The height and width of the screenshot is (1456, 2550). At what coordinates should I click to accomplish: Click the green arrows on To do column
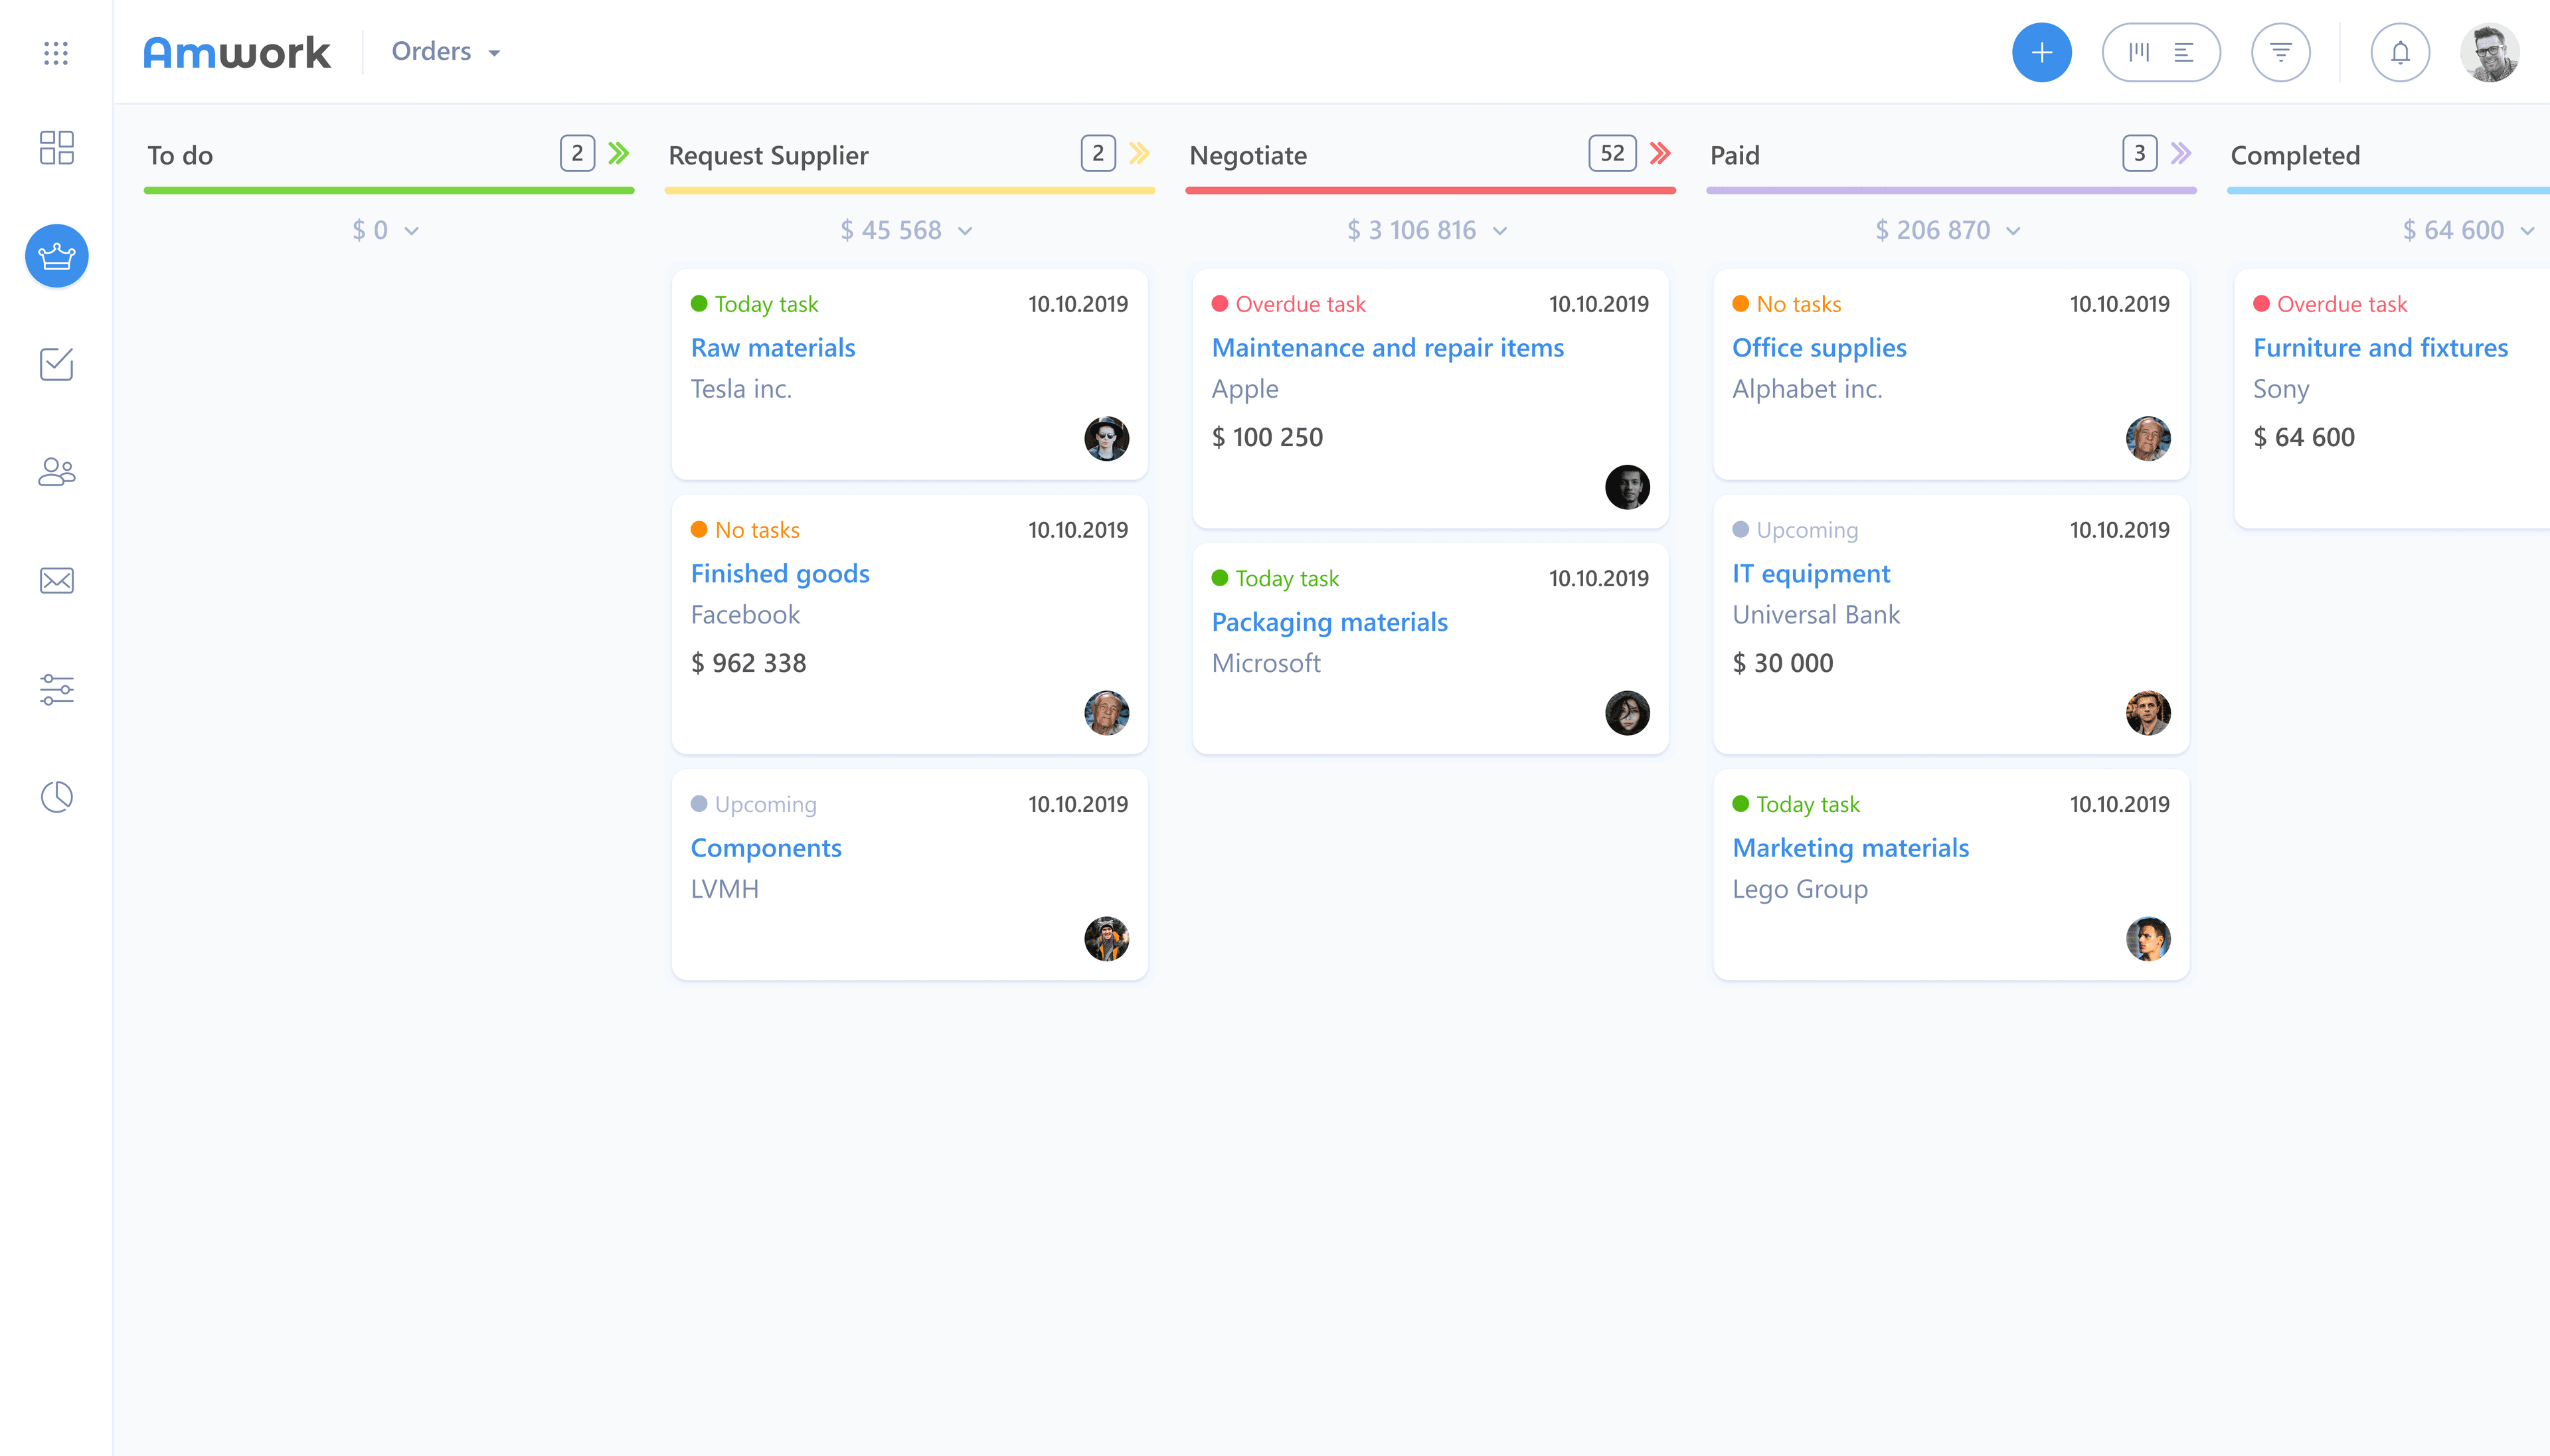click(x=619, y=153)
